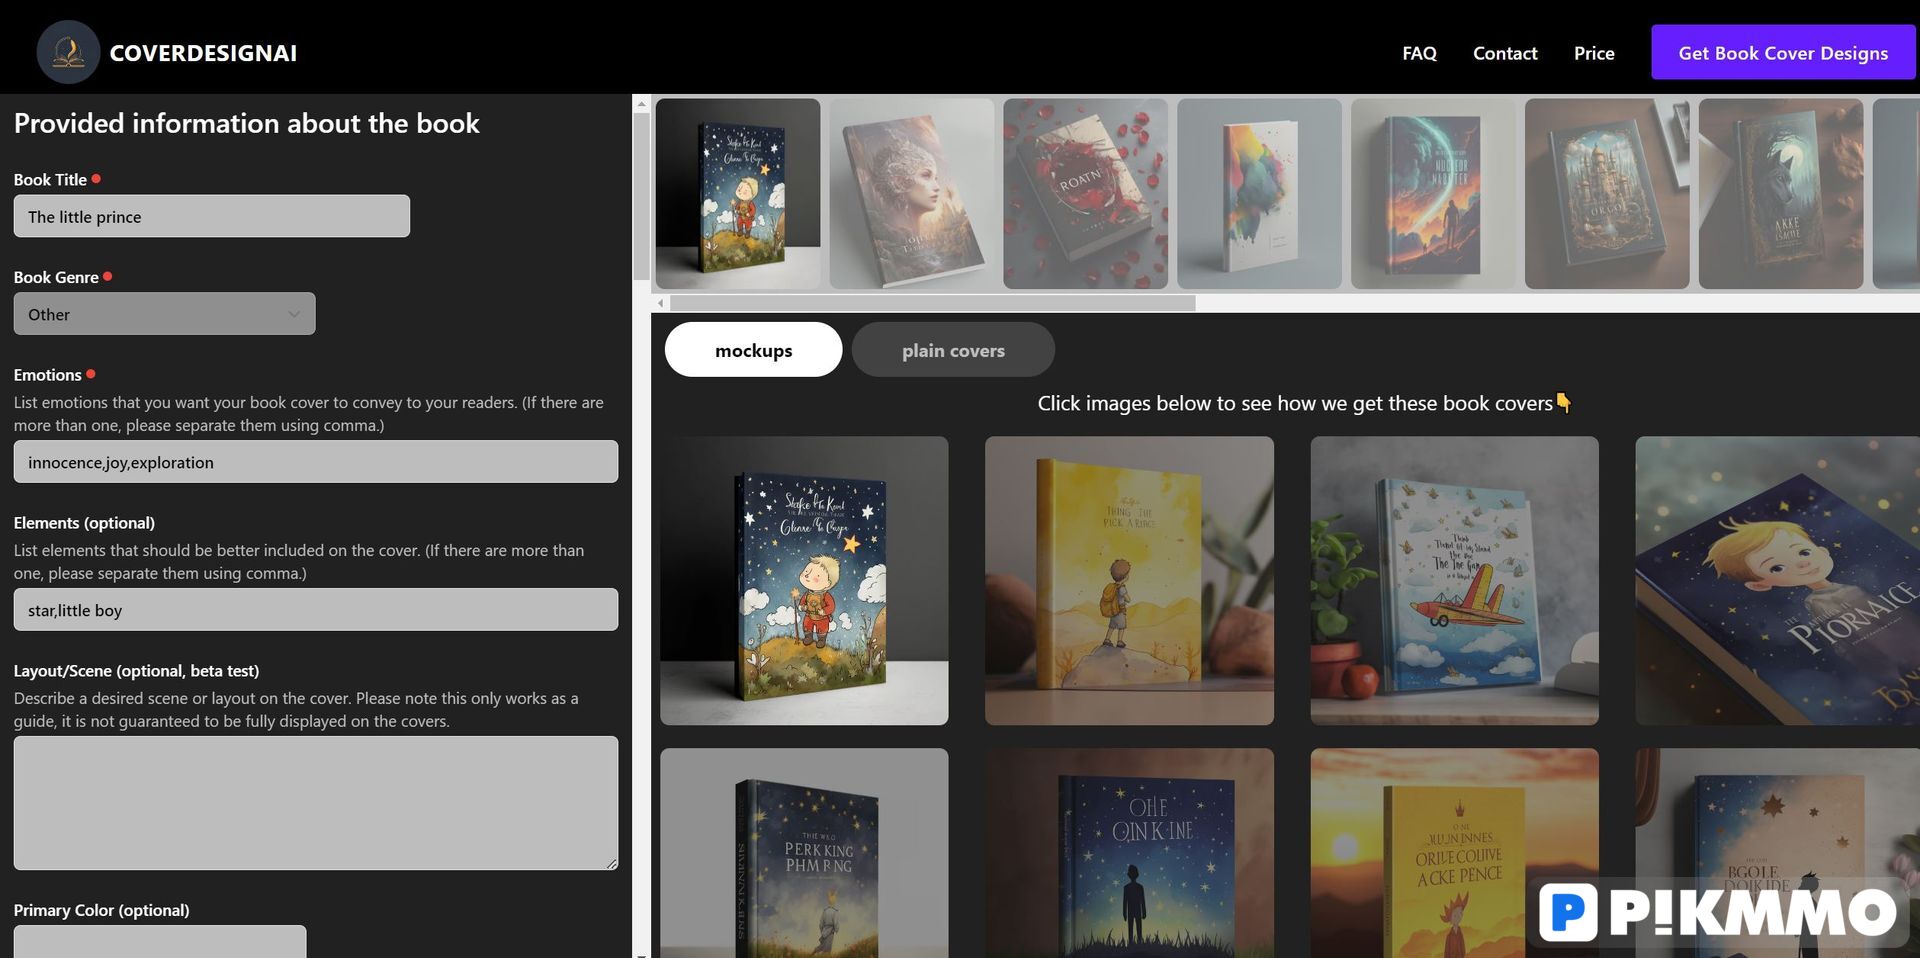Click Get Book Cover Designs button
The height and width of the screenshot is (958, 1920).
click(x=1783, y=52)
